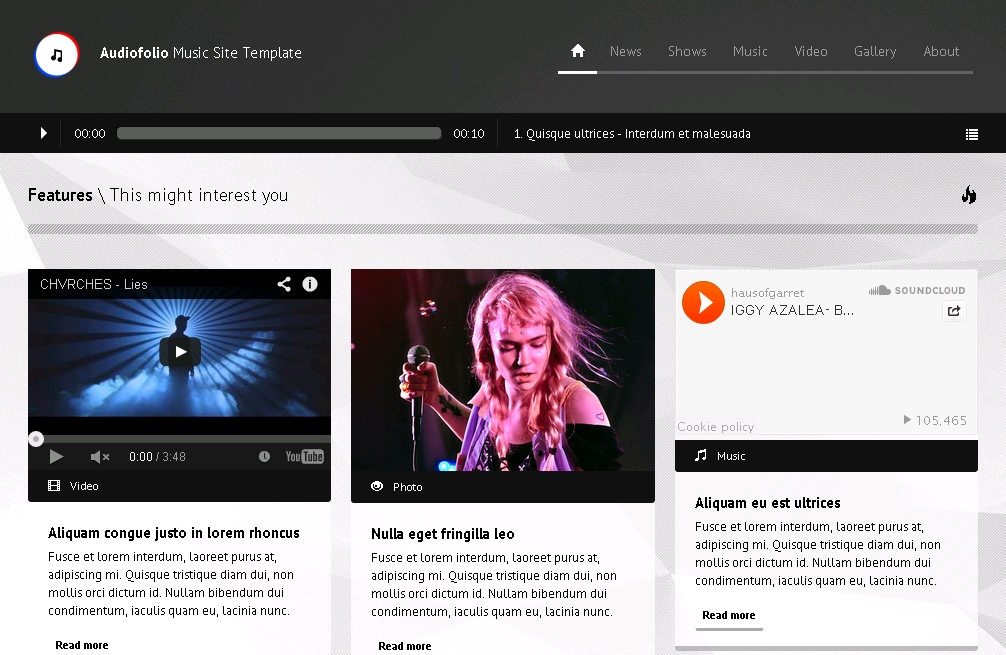Image resolution: width=1006 pixels, height=655 pixels.
Task: Go to the Home icon tab
Action: pos(578,51)
